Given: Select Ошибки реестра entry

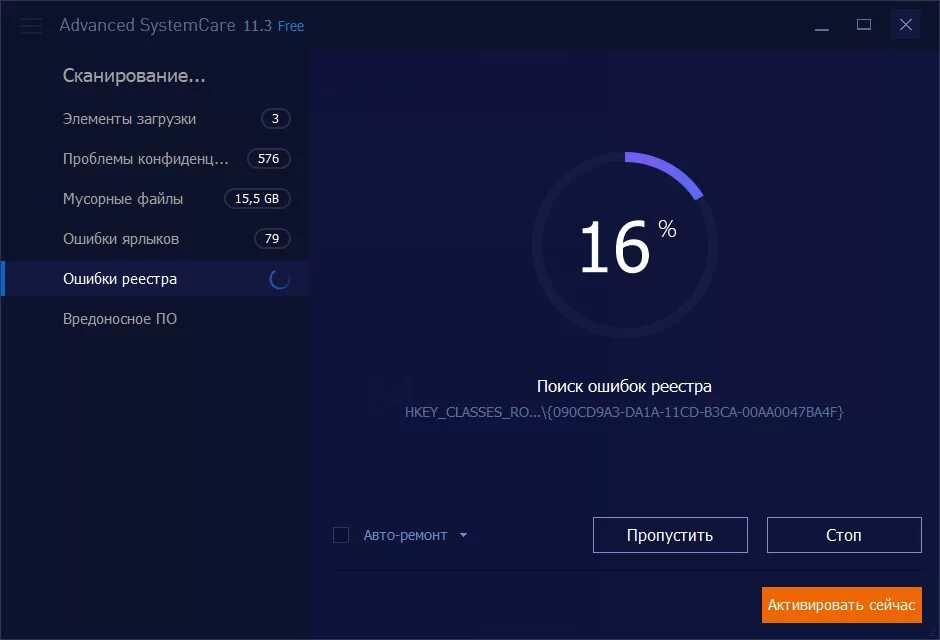Looking at the screenshot, I should pos(155,279).
